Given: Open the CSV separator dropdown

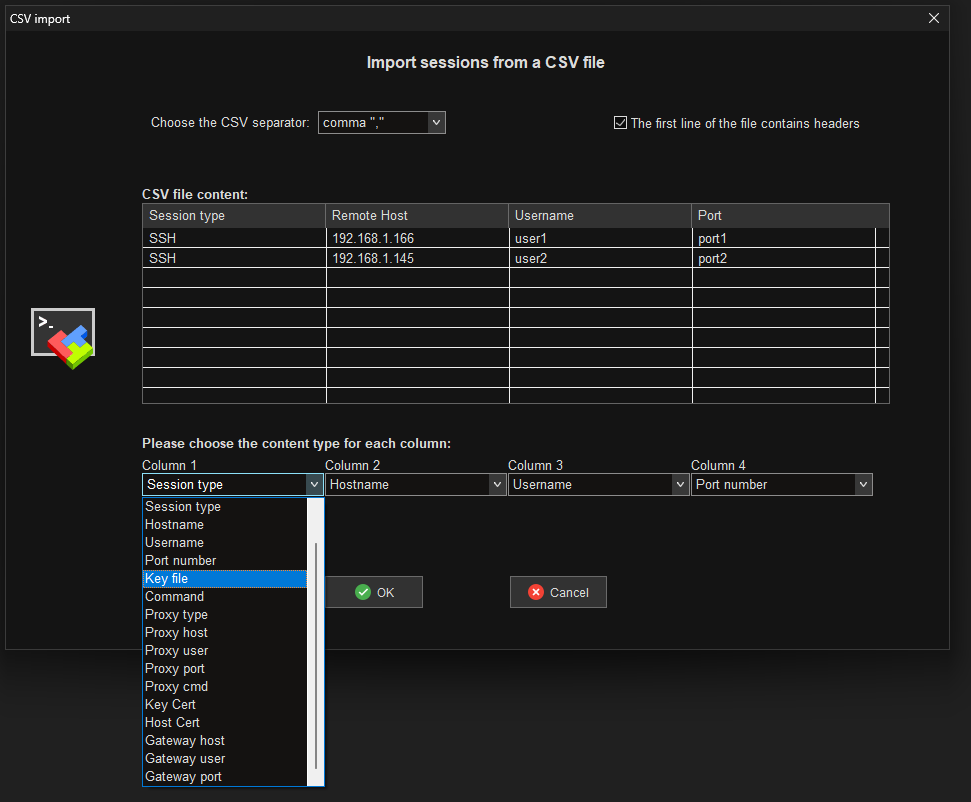Looking at the screenshot, I should (x=437, y=122).
